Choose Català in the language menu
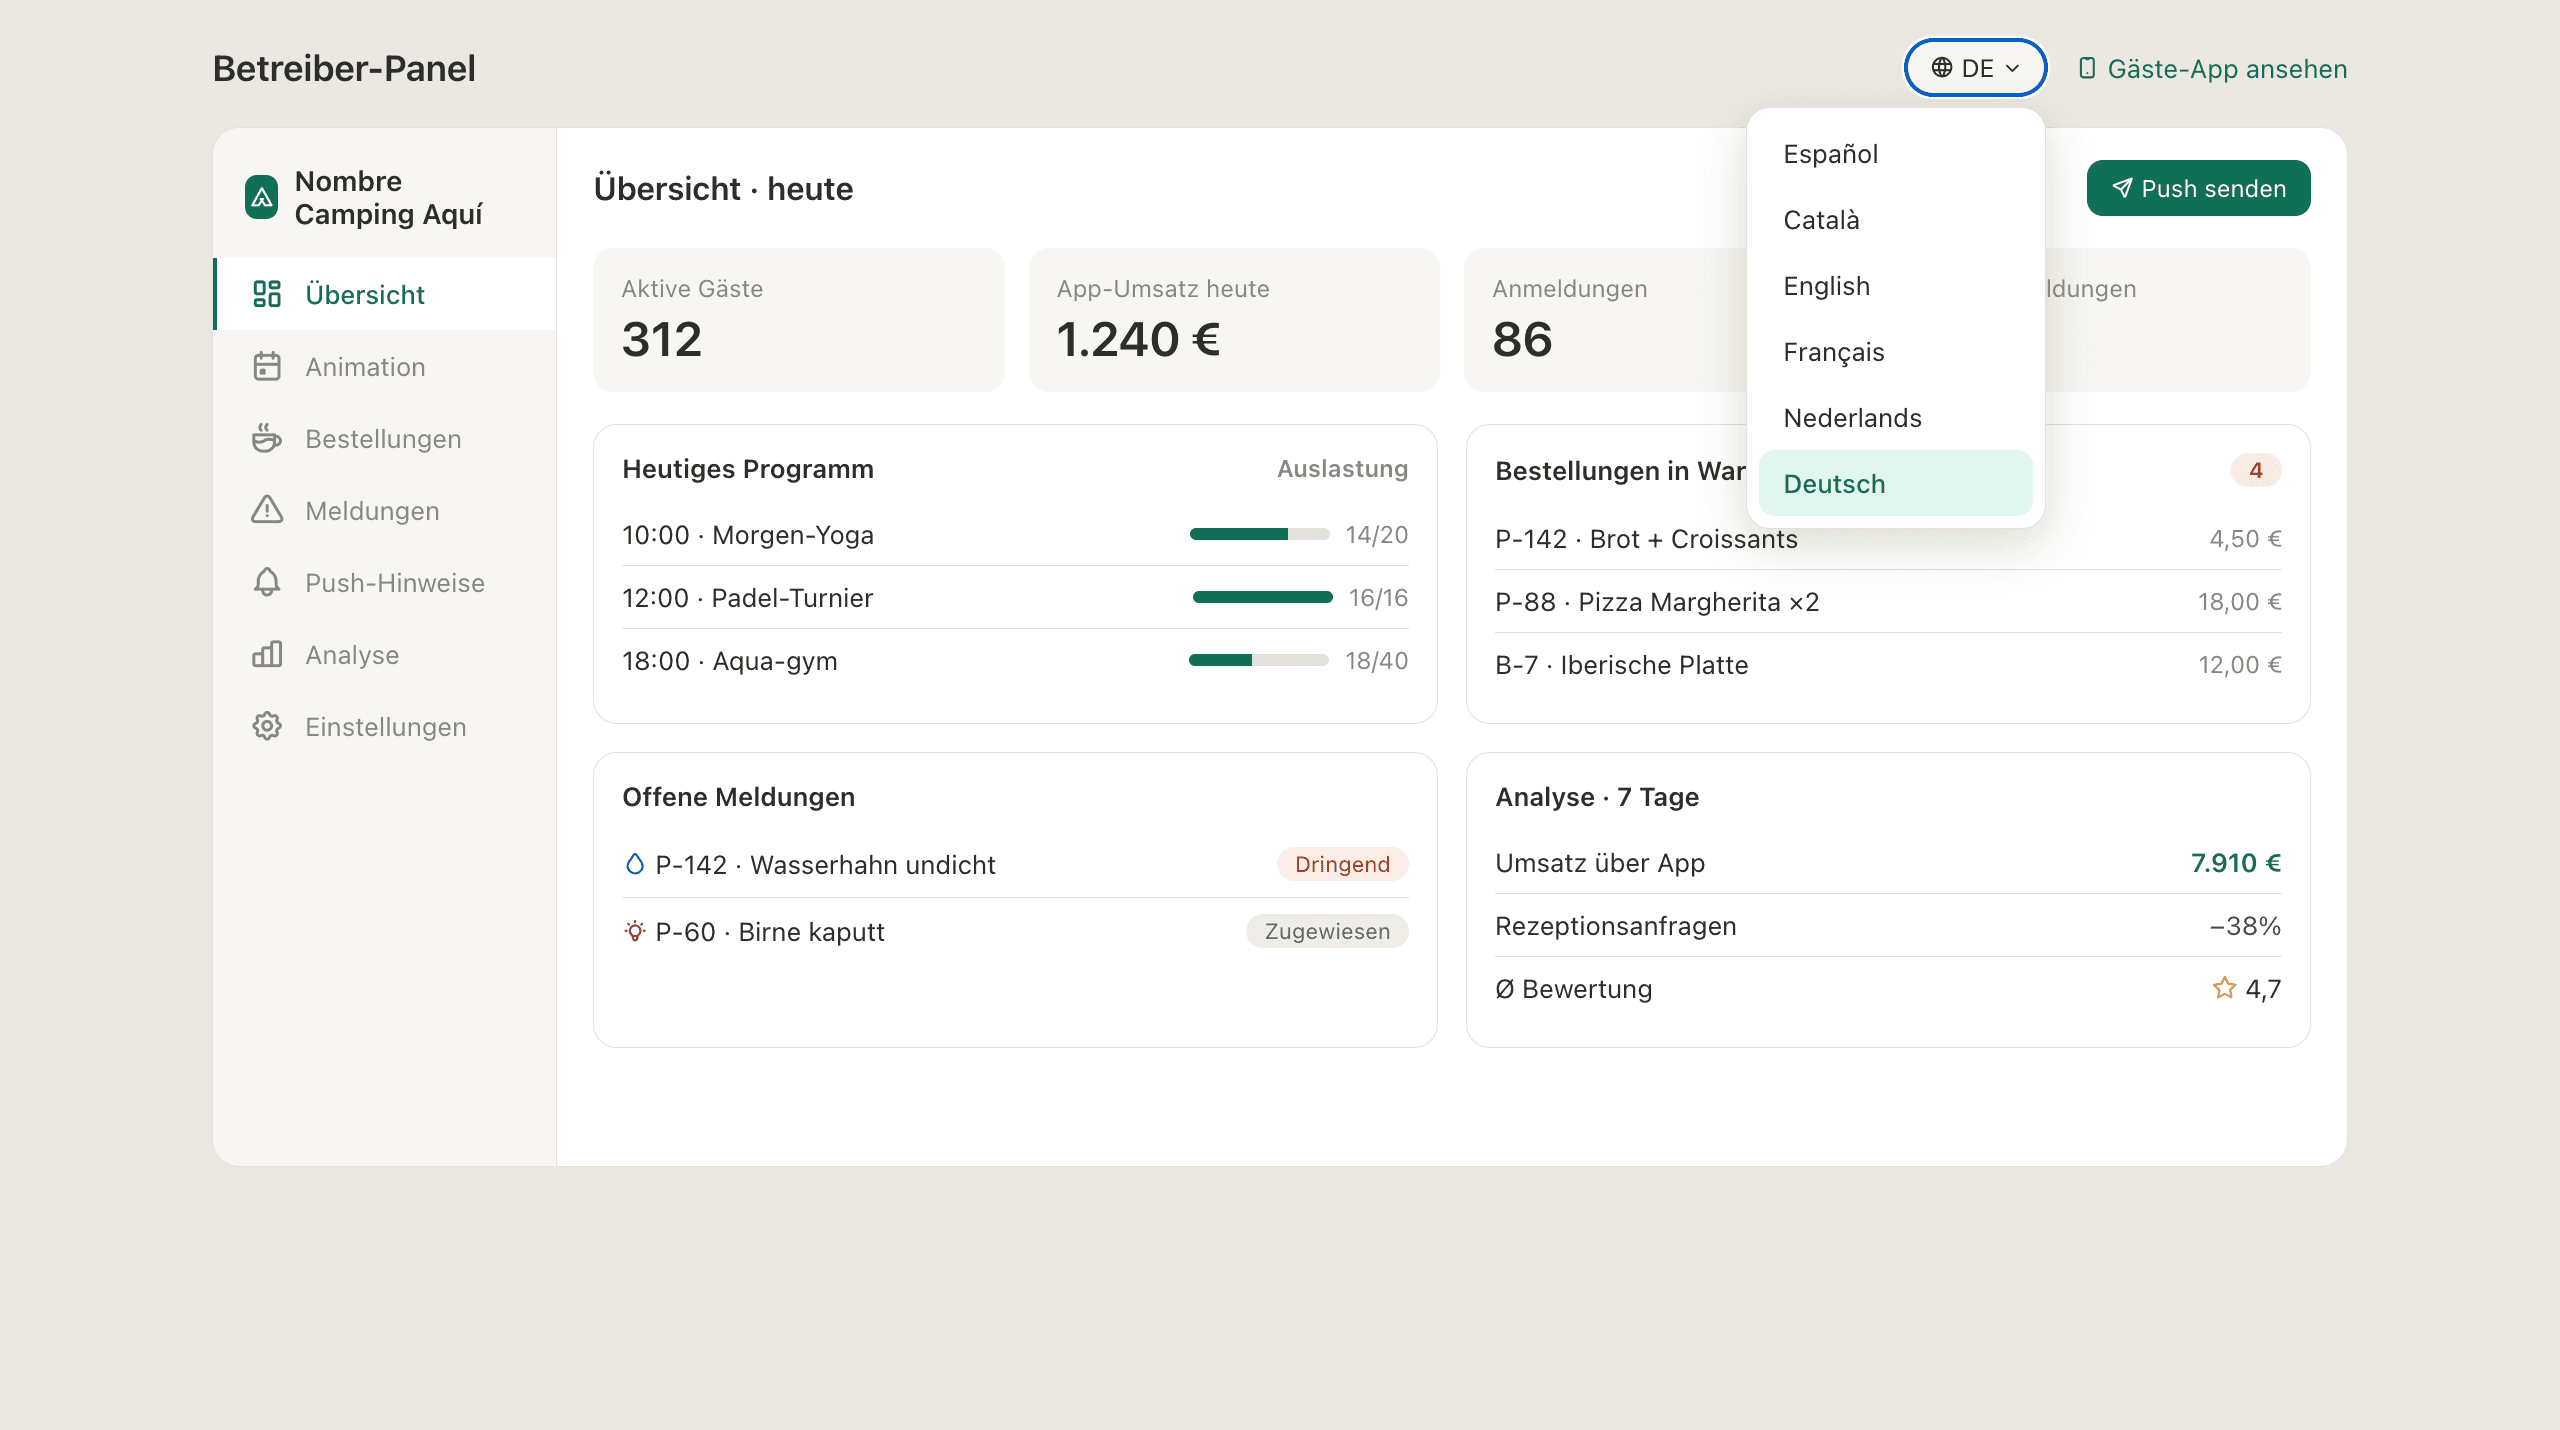Viewport: 2560px width, 1430px height. [1895, 220]
